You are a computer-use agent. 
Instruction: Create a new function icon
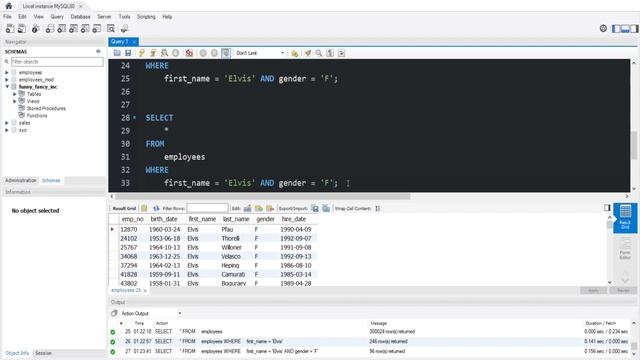97,29
